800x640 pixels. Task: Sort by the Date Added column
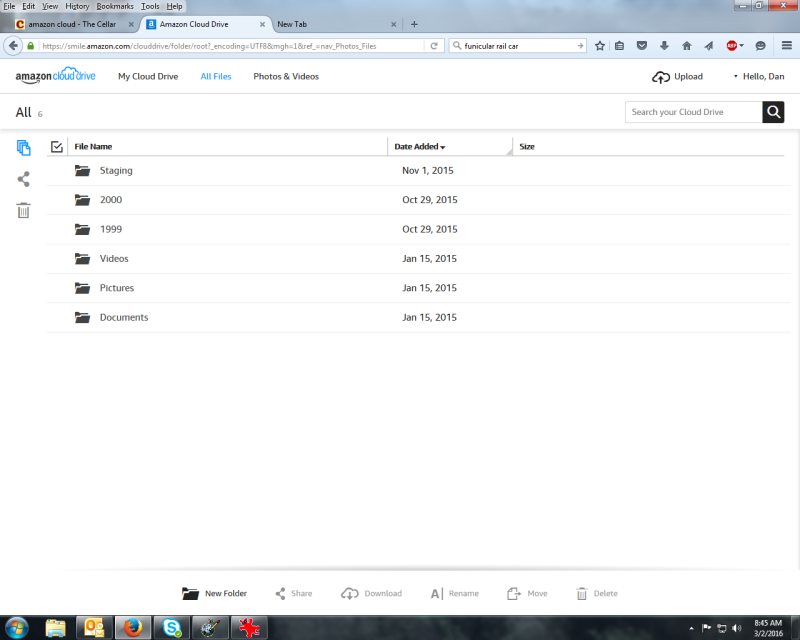click(420, 147)
